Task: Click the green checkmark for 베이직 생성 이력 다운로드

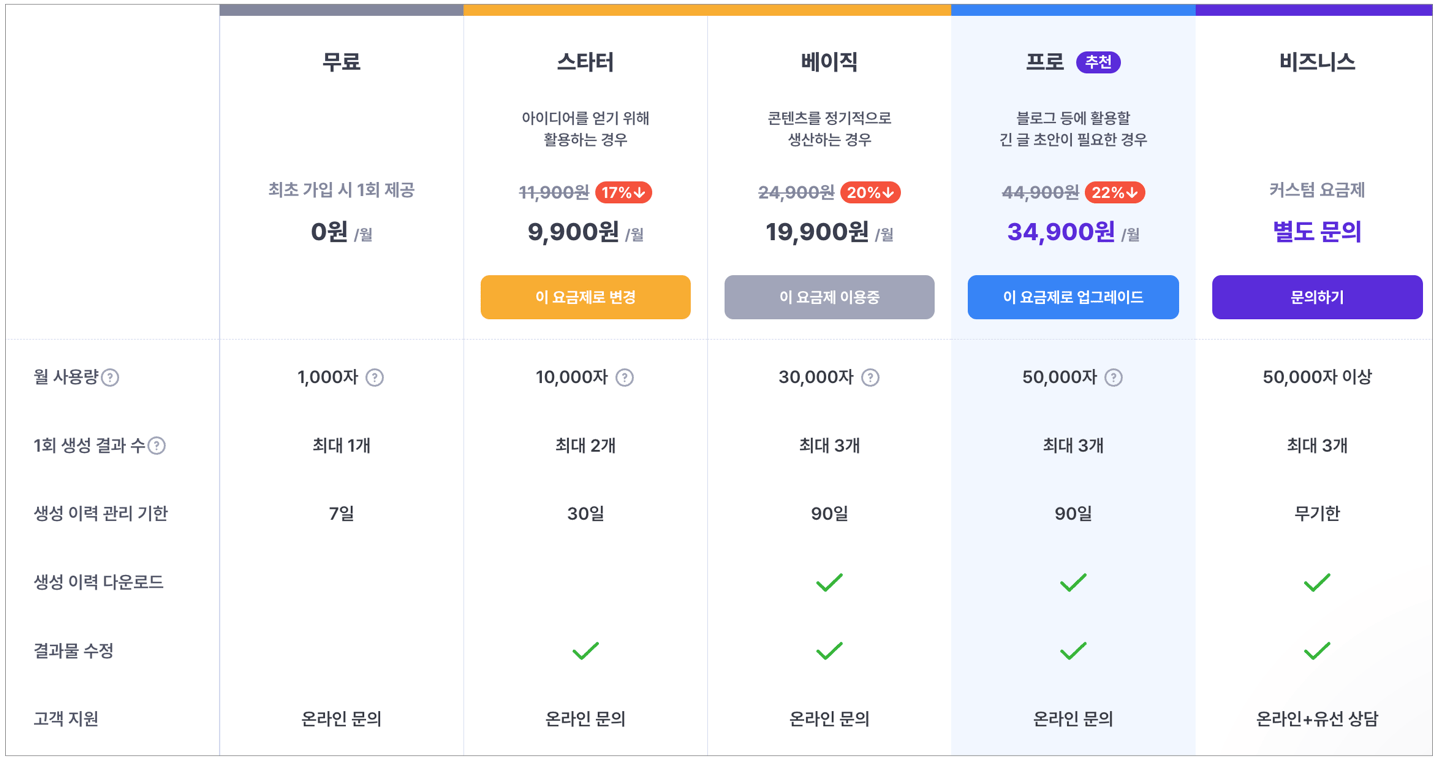Action: coord(829,582)
